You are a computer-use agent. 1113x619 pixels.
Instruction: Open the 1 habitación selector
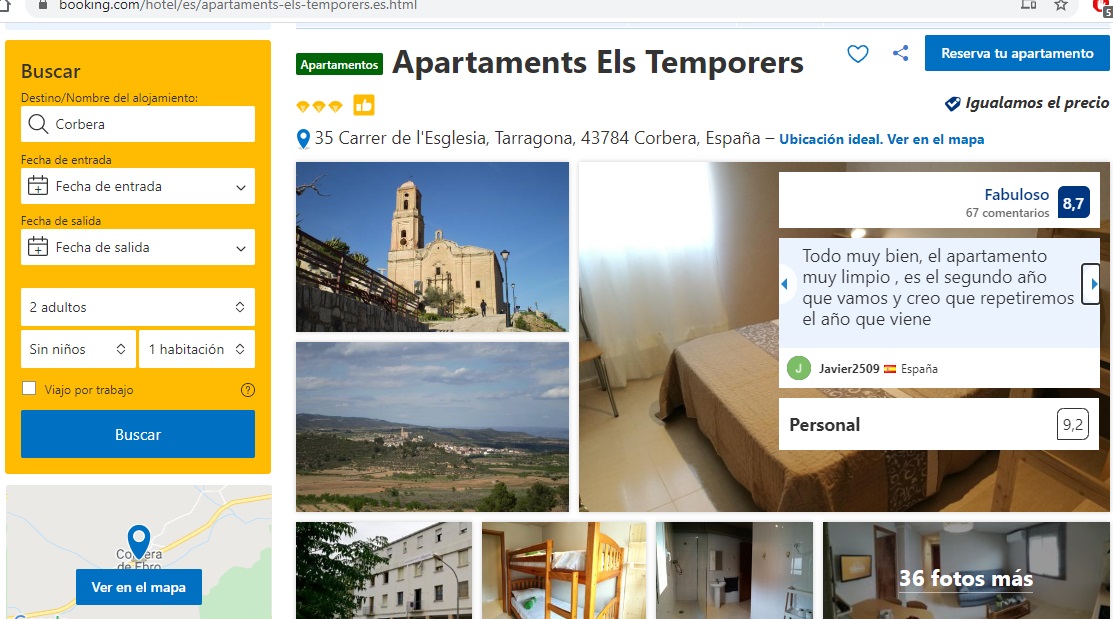tap(197, 349)
